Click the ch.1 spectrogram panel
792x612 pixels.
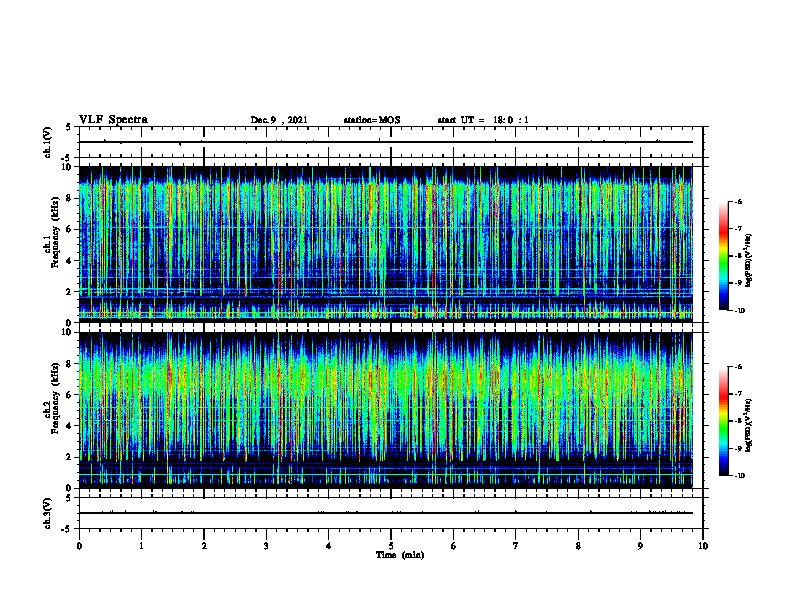click(x=385, y=244)
